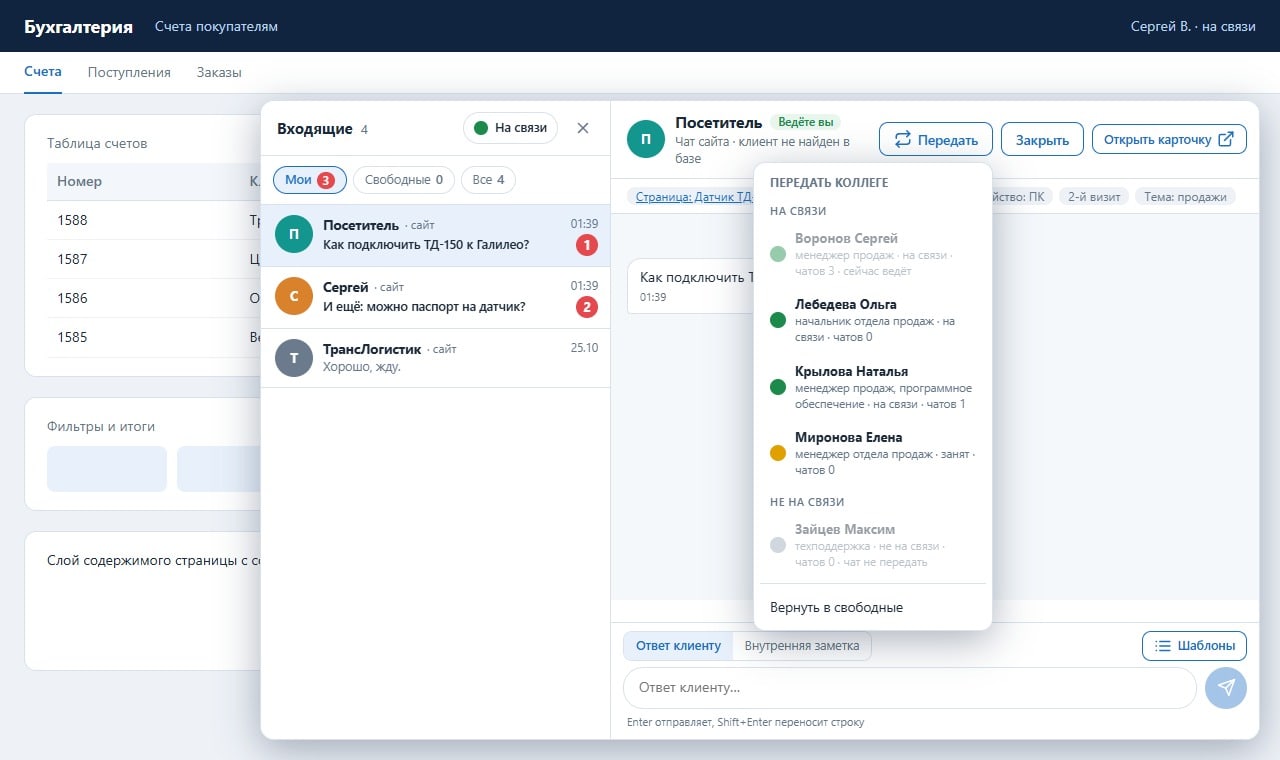Screen dimensions: 1280x760
Task: Open the Страница: Датчик ТД link chip
Action: (x=691, y=197)
